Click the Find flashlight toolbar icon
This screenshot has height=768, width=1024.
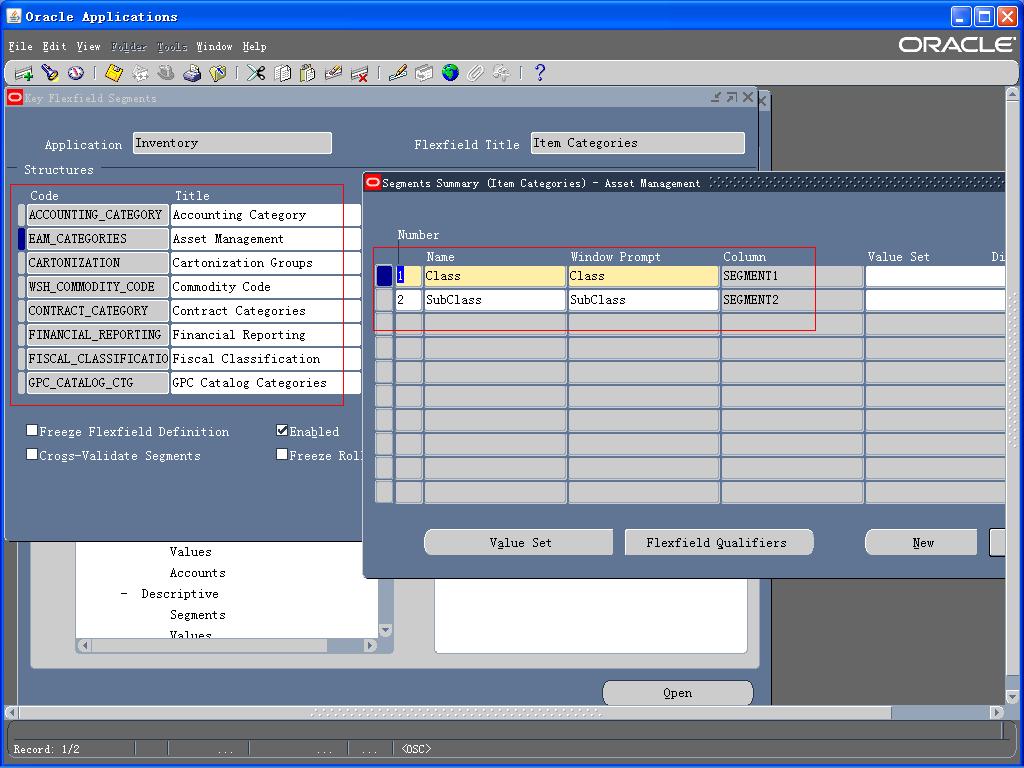pyautogui.click(x=50, y=73)
